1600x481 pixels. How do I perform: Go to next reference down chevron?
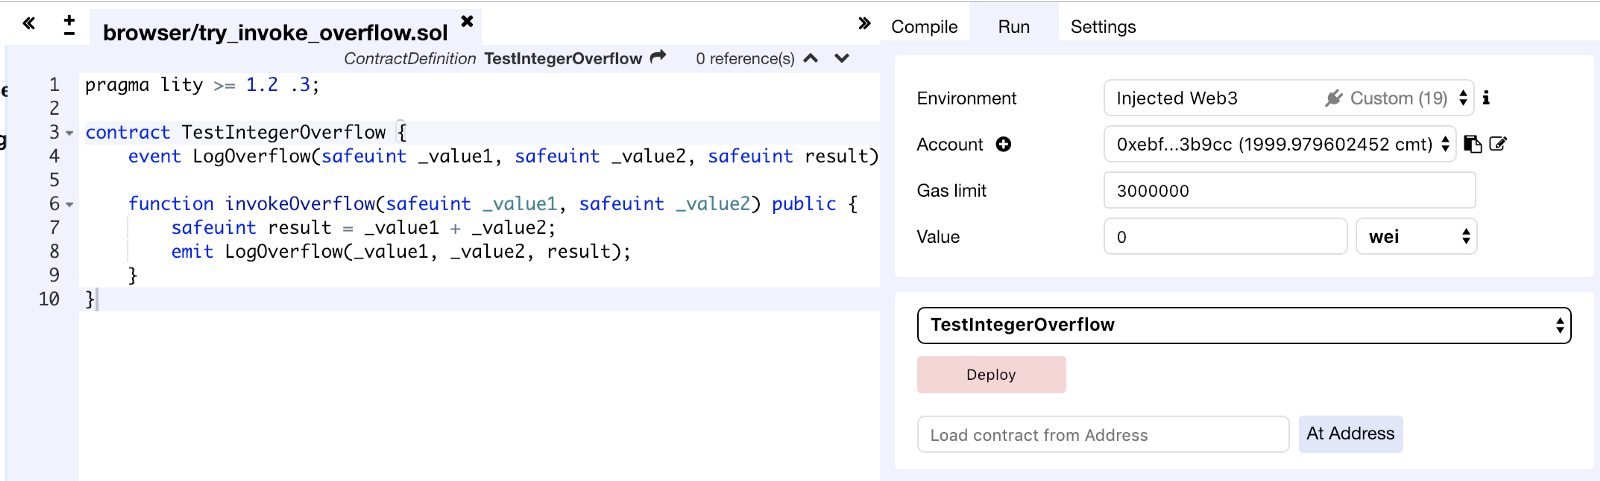[x=842, y=58]
